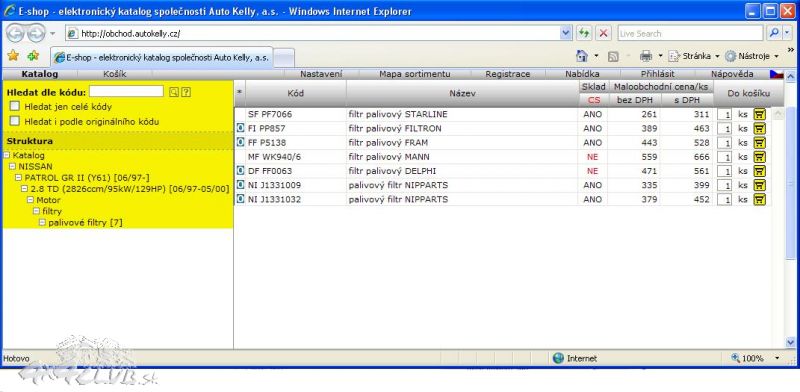Select 'filtr palivový MANN' product name
The image size is (800, 392).
[x=389, y=157]
